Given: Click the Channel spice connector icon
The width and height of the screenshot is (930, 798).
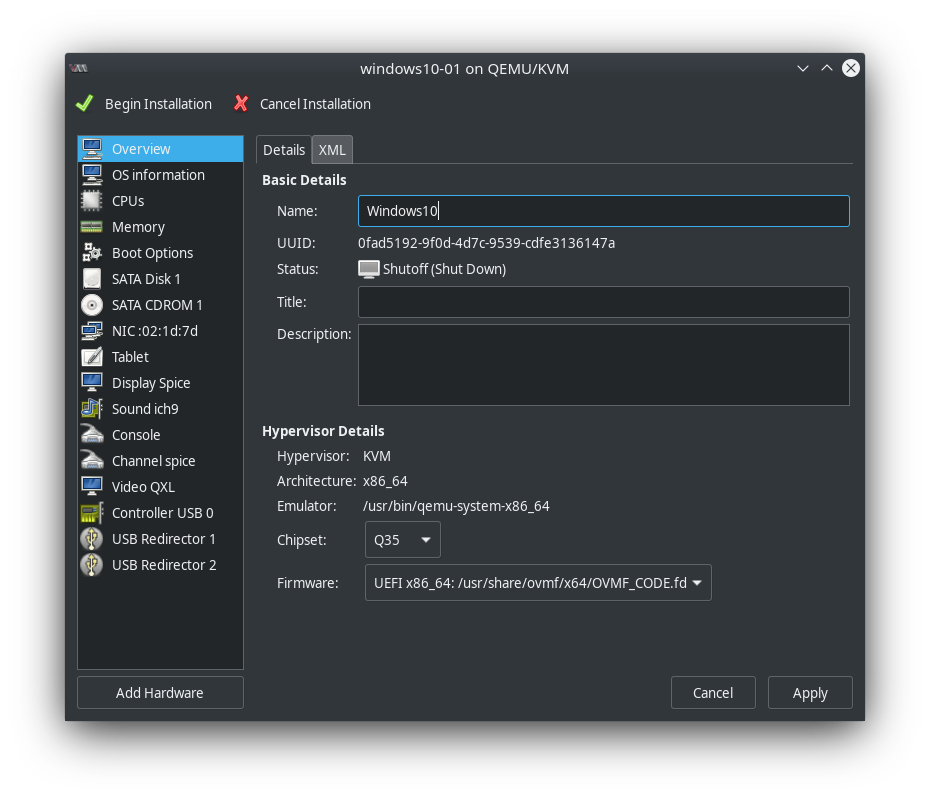Looking at the screenshot, I should tap(92, 461).
